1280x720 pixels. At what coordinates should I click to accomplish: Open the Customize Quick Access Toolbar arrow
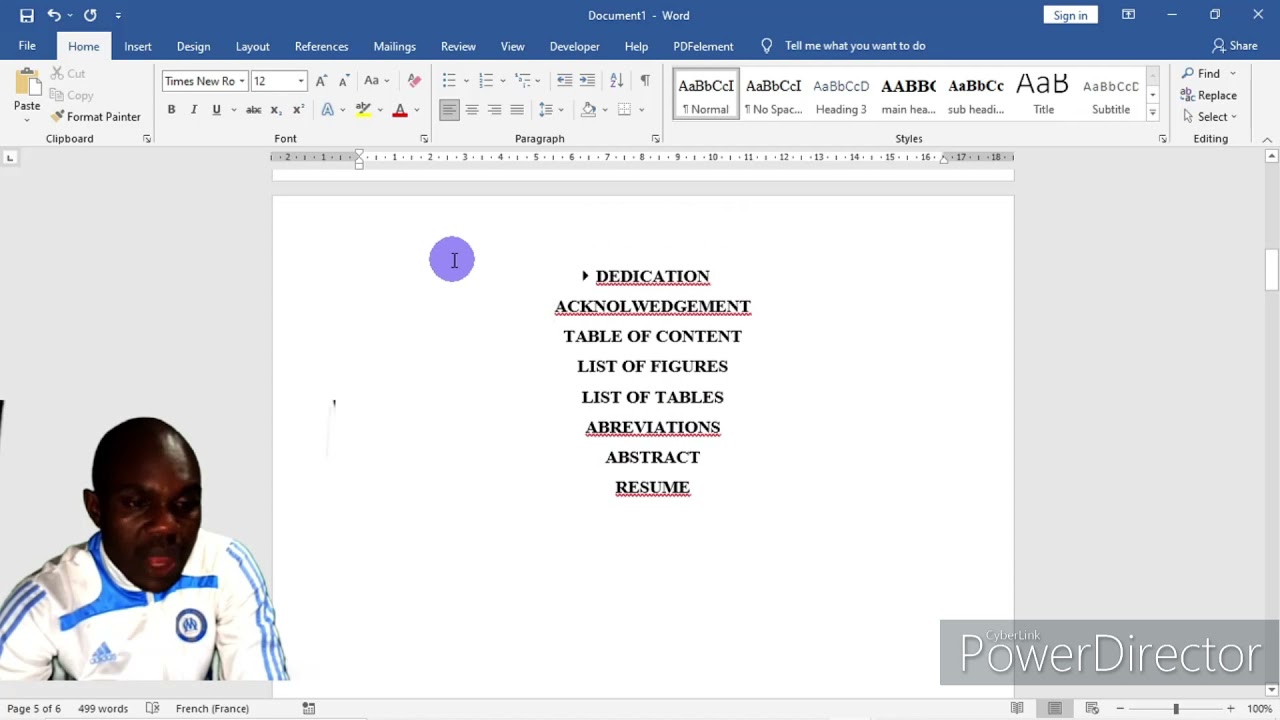[118, 15]
